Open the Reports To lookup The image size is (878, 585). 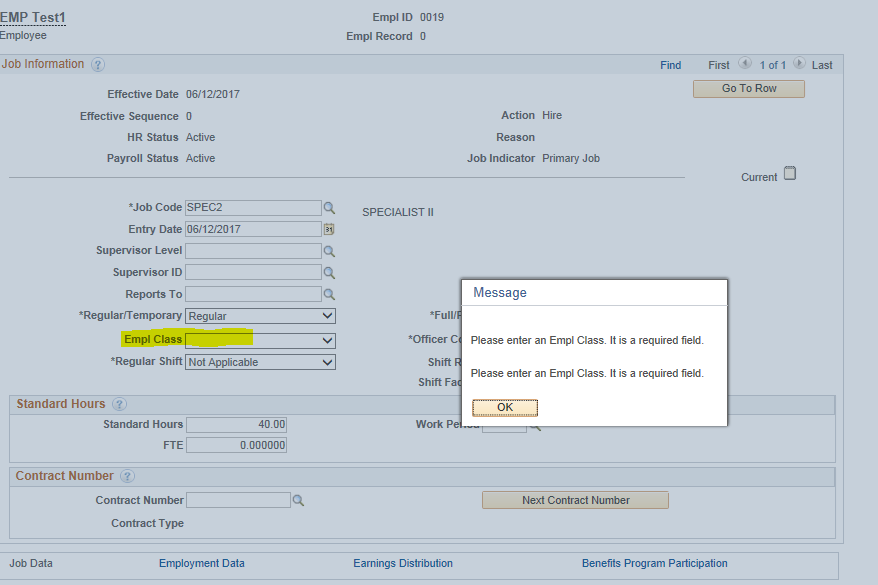pos(330,293)
